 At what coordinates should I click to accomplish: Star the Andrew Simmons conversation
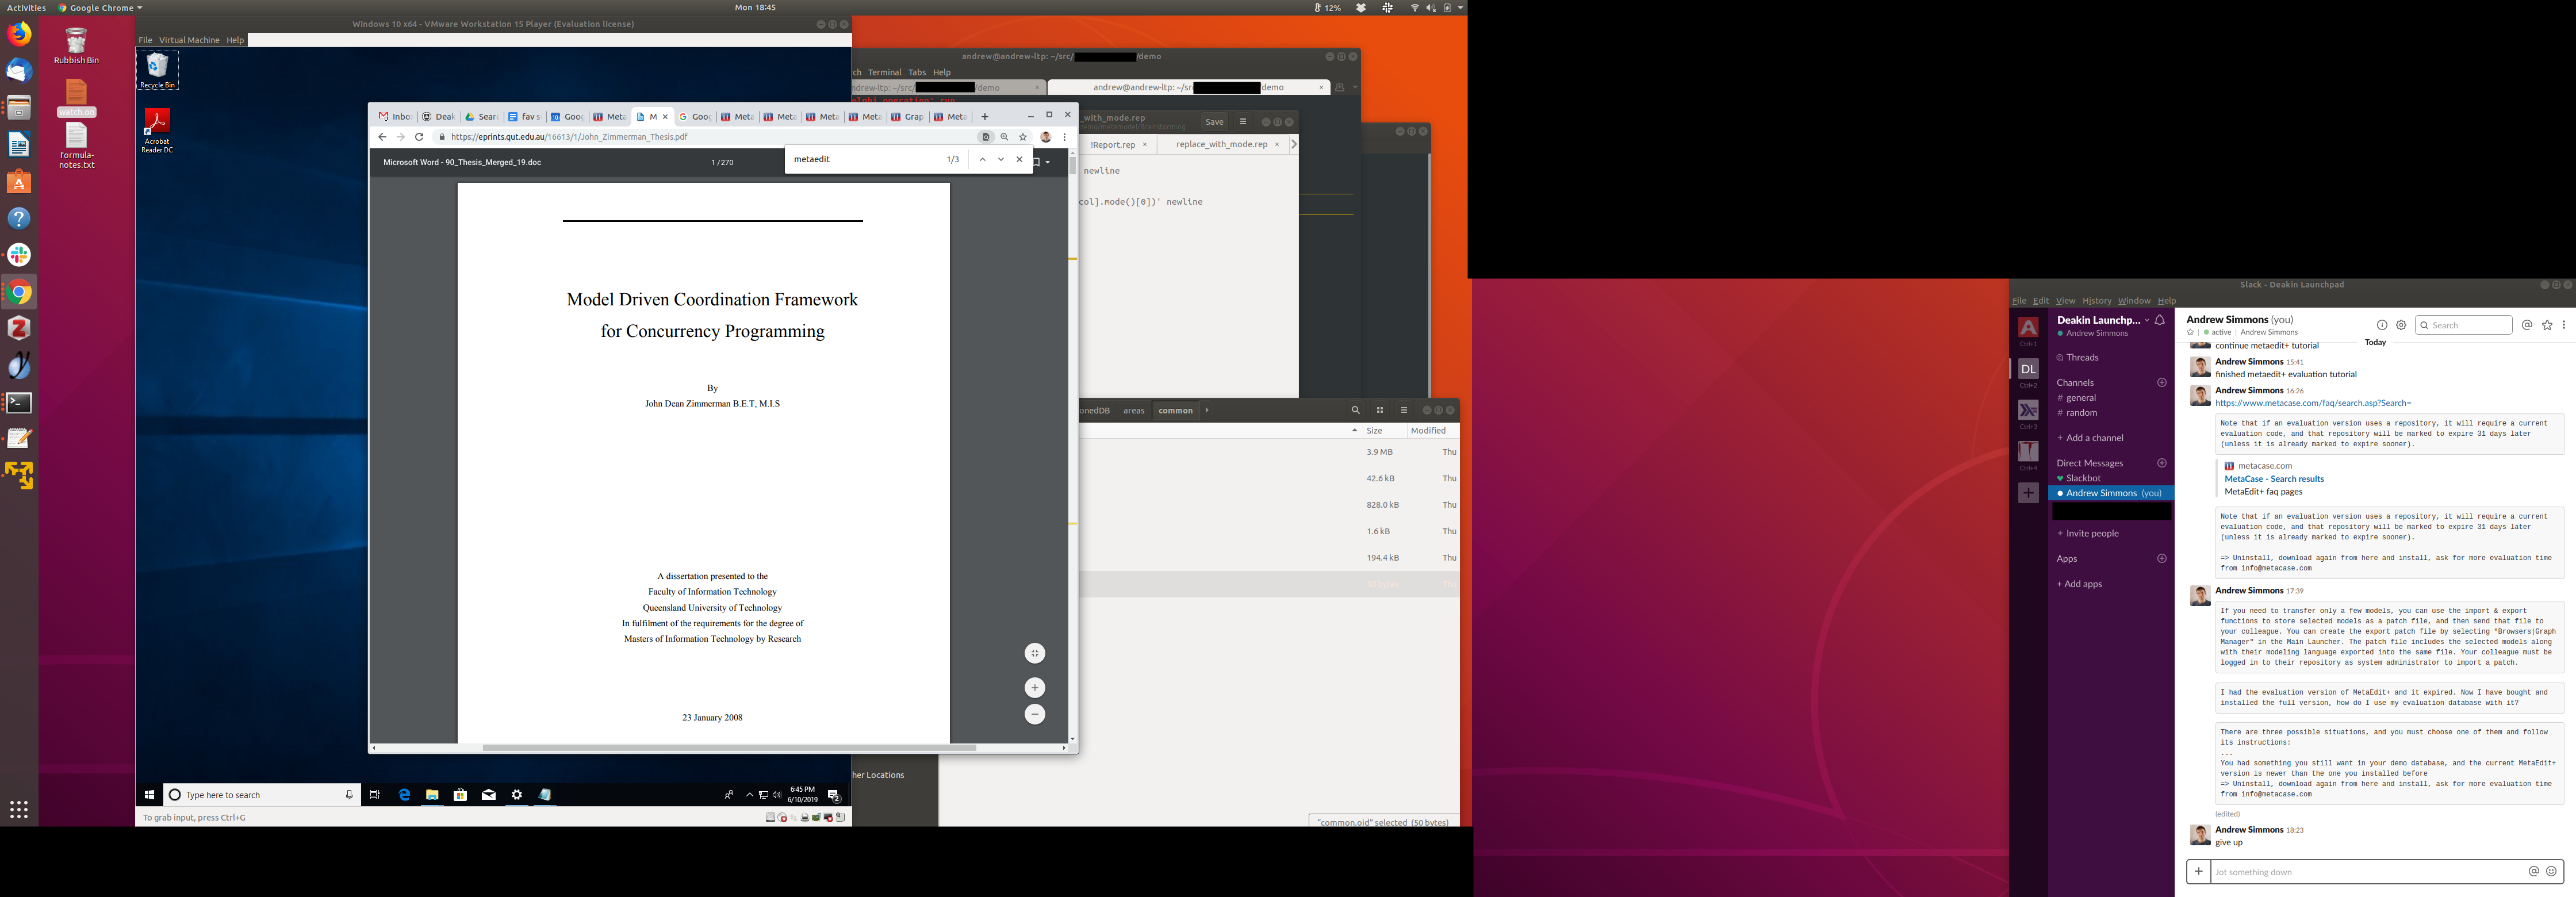tap(2190, 333)
